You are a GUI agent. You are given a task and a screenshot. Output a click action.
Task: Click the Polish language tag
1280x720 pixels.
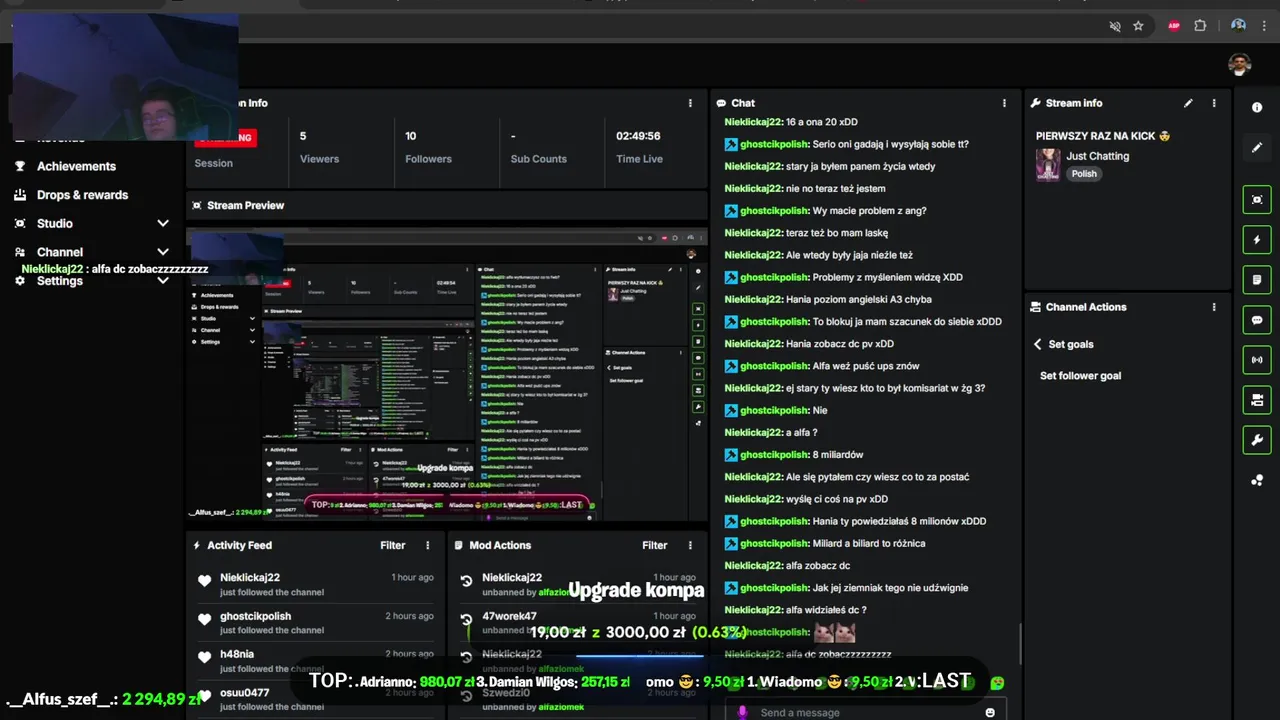click(x=1084, y=174)
